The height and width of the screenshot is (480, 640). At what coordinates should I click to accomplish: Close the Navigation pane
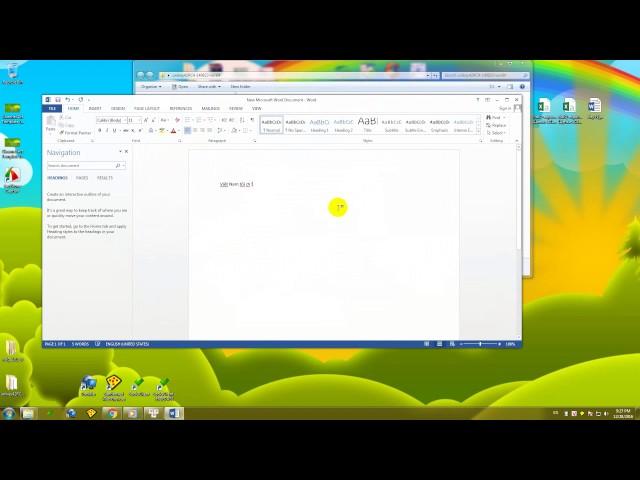(127, 151)
